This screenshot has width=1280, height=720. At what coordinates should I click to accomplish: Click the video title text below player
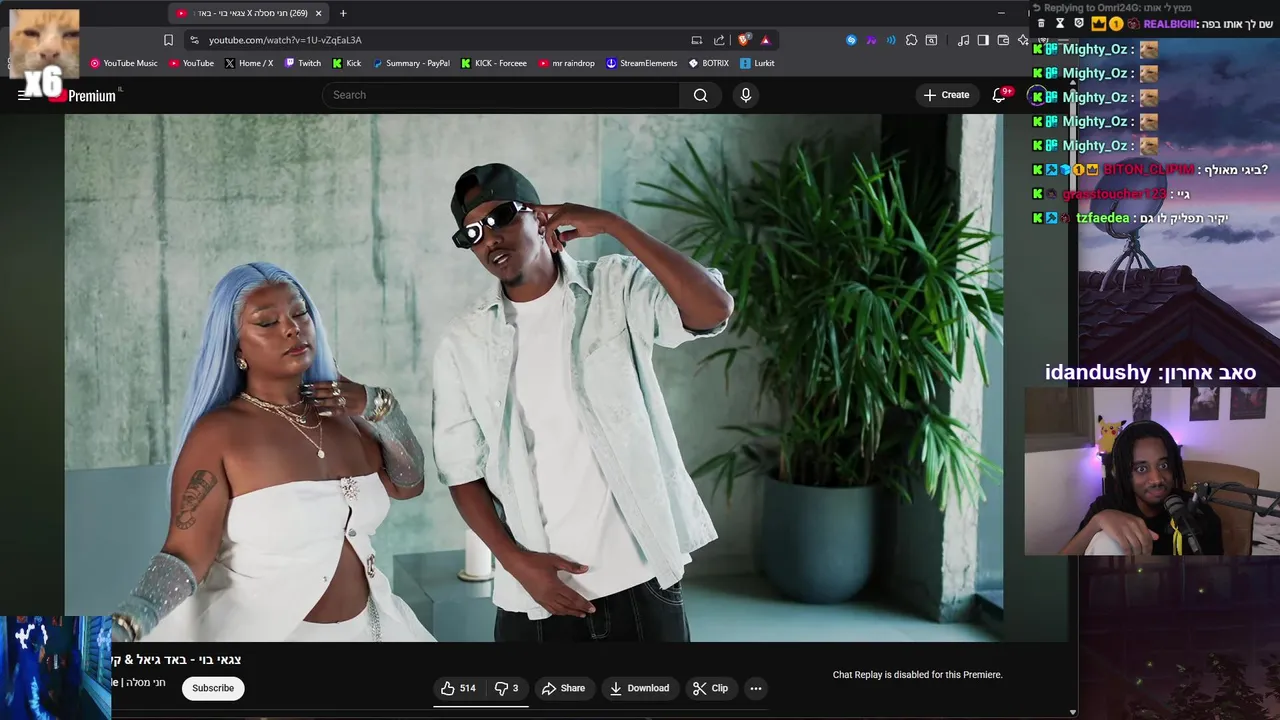coord(175,660)
